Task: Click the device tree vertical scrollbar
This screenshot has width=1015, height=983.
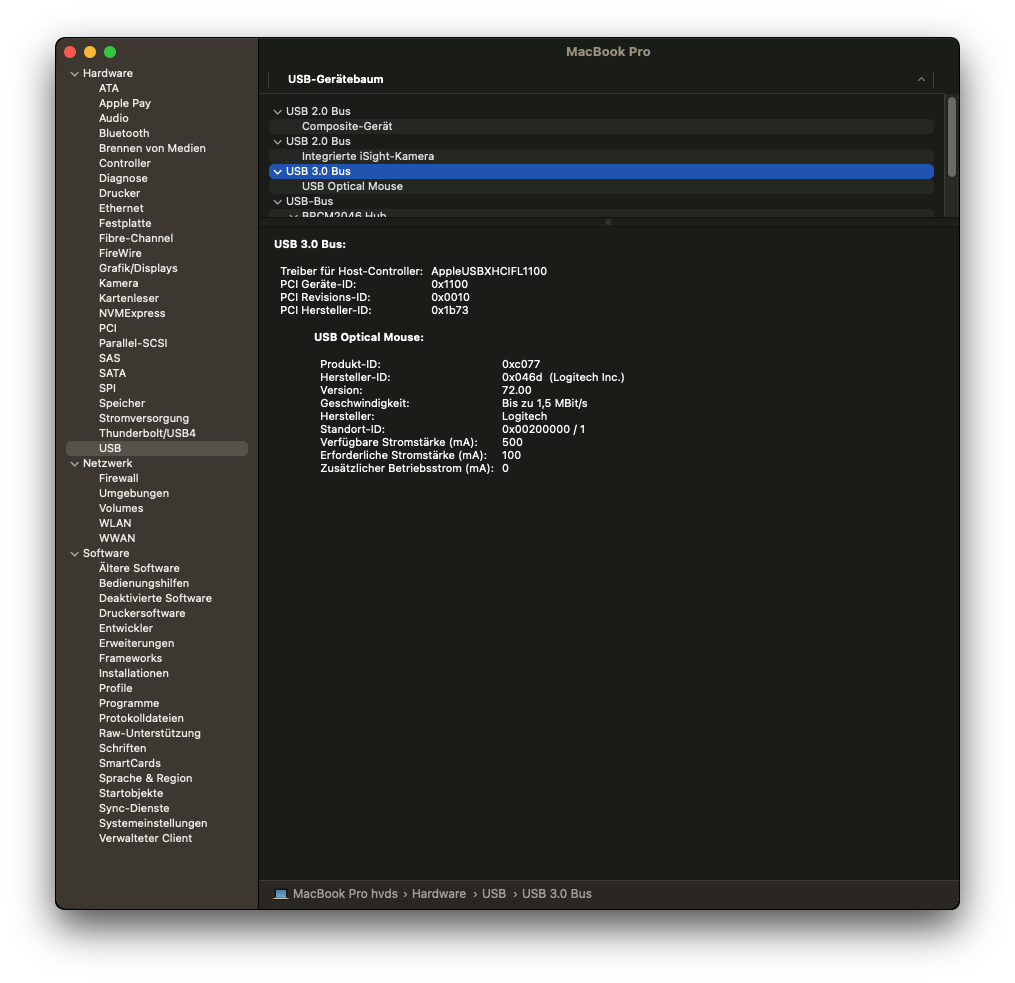Action: click(952, 137)
